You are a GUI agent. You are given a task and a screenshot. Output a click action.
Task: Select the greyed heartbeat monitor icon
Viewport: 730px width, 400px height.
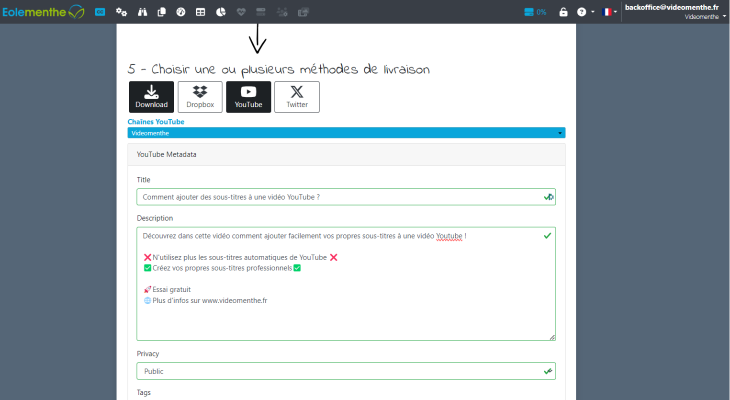click(x=241, y=12)
